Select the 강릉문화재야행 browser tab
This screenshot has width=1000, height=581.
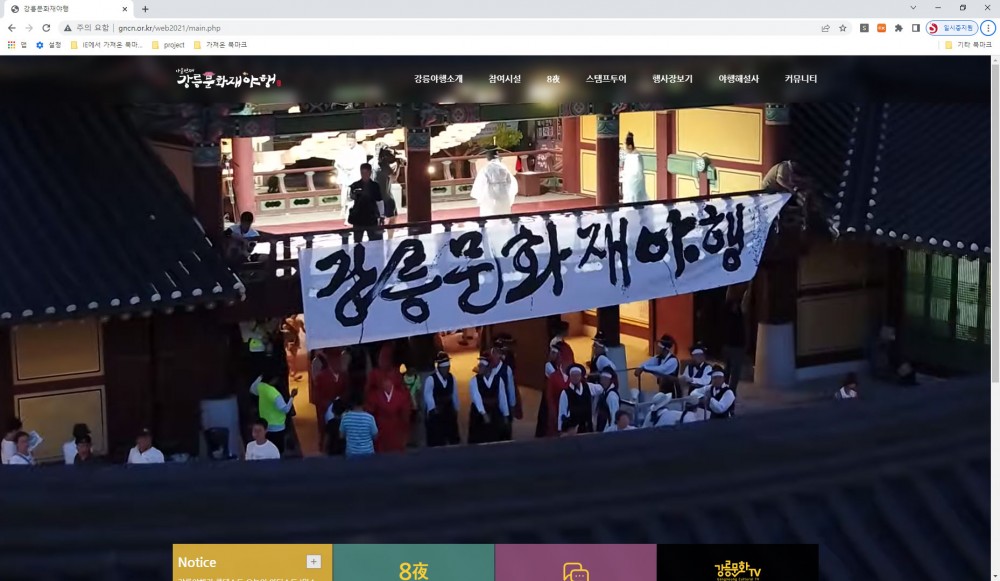tap(67, 9)
